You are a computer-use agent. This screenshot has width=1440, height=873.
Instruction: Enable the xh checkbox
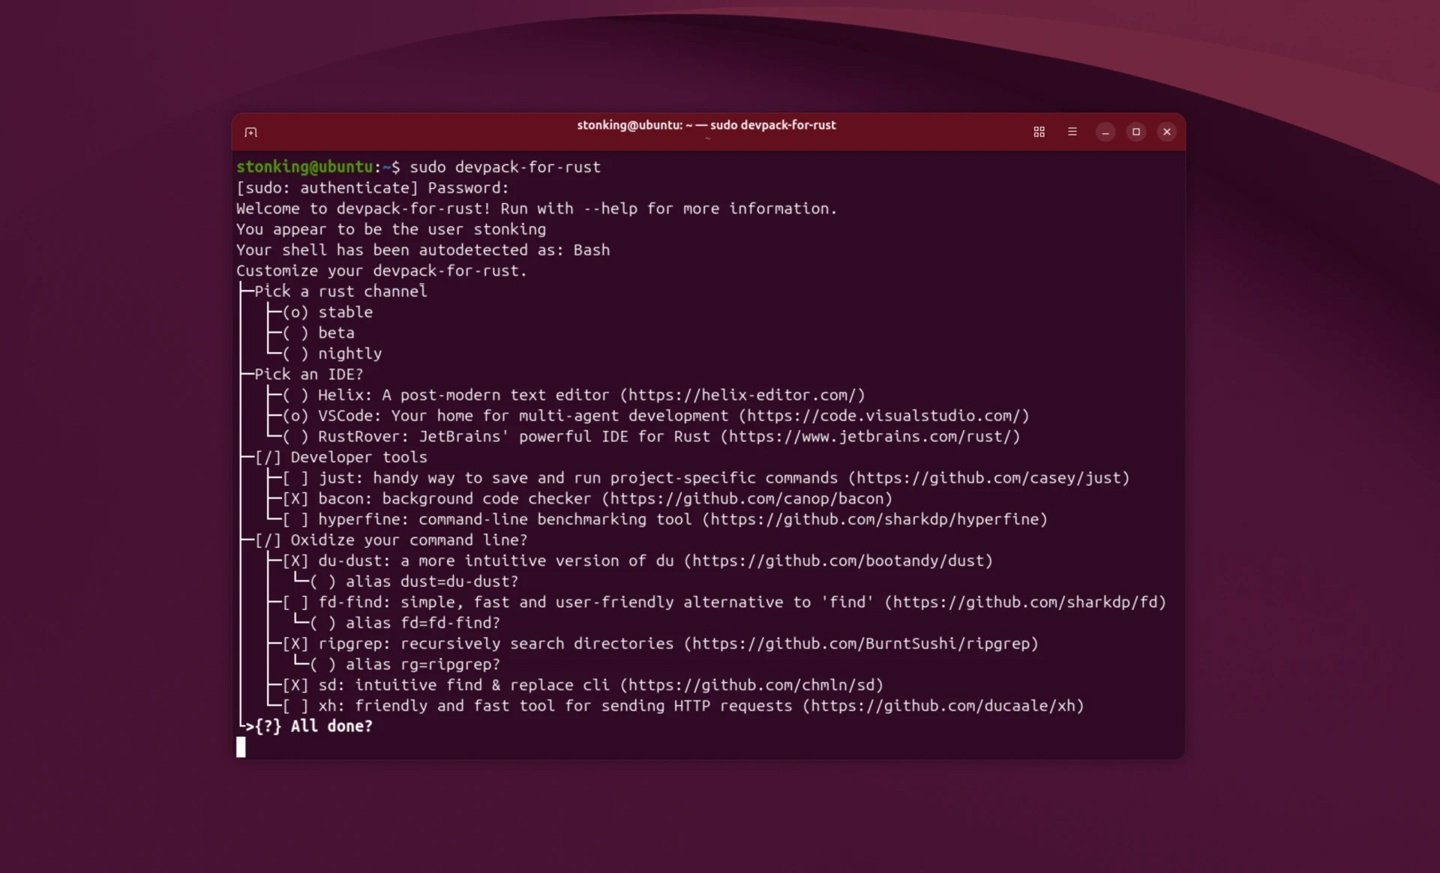(295, 706)
